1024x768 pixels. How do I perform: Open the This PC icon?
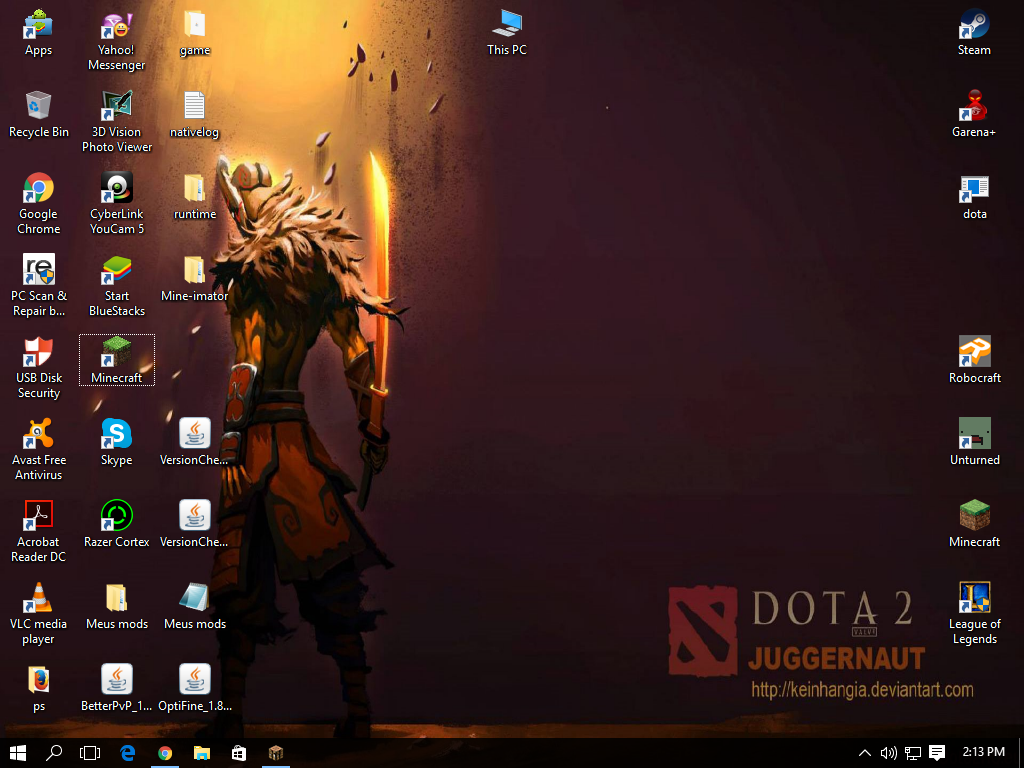click(x=507, y=33)
